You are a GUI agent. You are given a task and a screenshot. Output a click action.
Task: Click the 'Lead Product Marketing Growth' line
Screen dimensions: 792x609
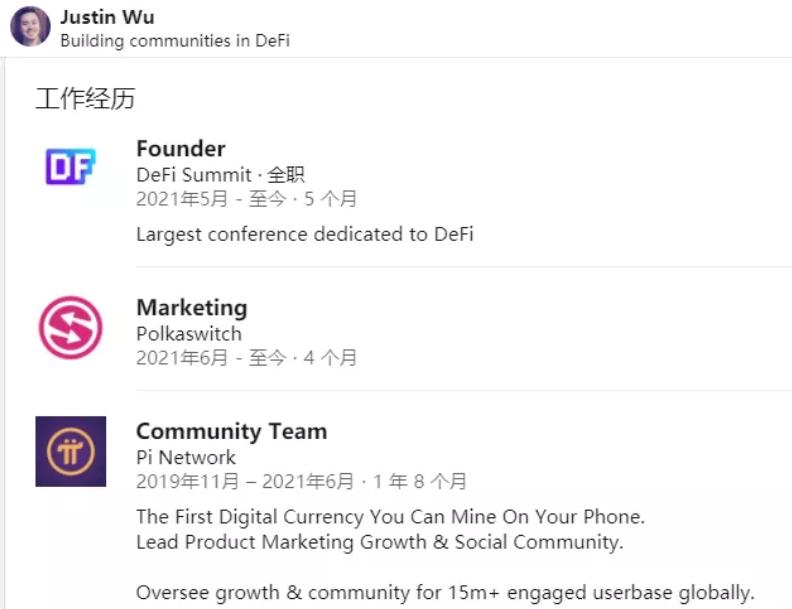coord(379,542)
